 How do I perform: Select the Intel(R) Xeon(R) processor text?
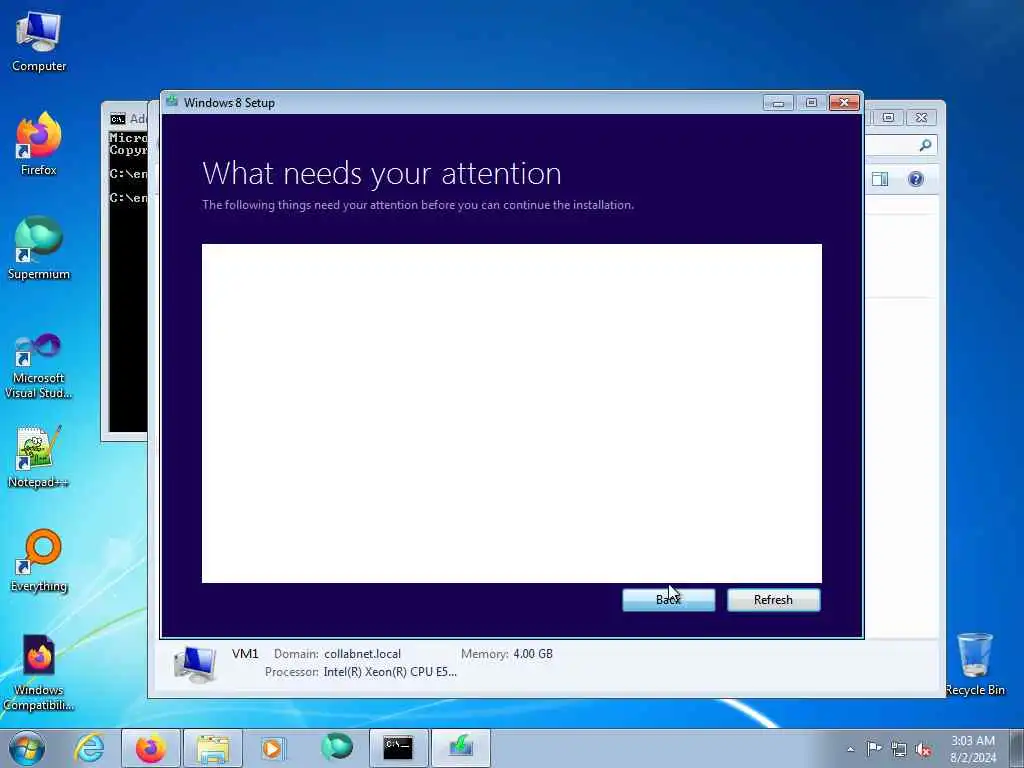pos(390,672)
